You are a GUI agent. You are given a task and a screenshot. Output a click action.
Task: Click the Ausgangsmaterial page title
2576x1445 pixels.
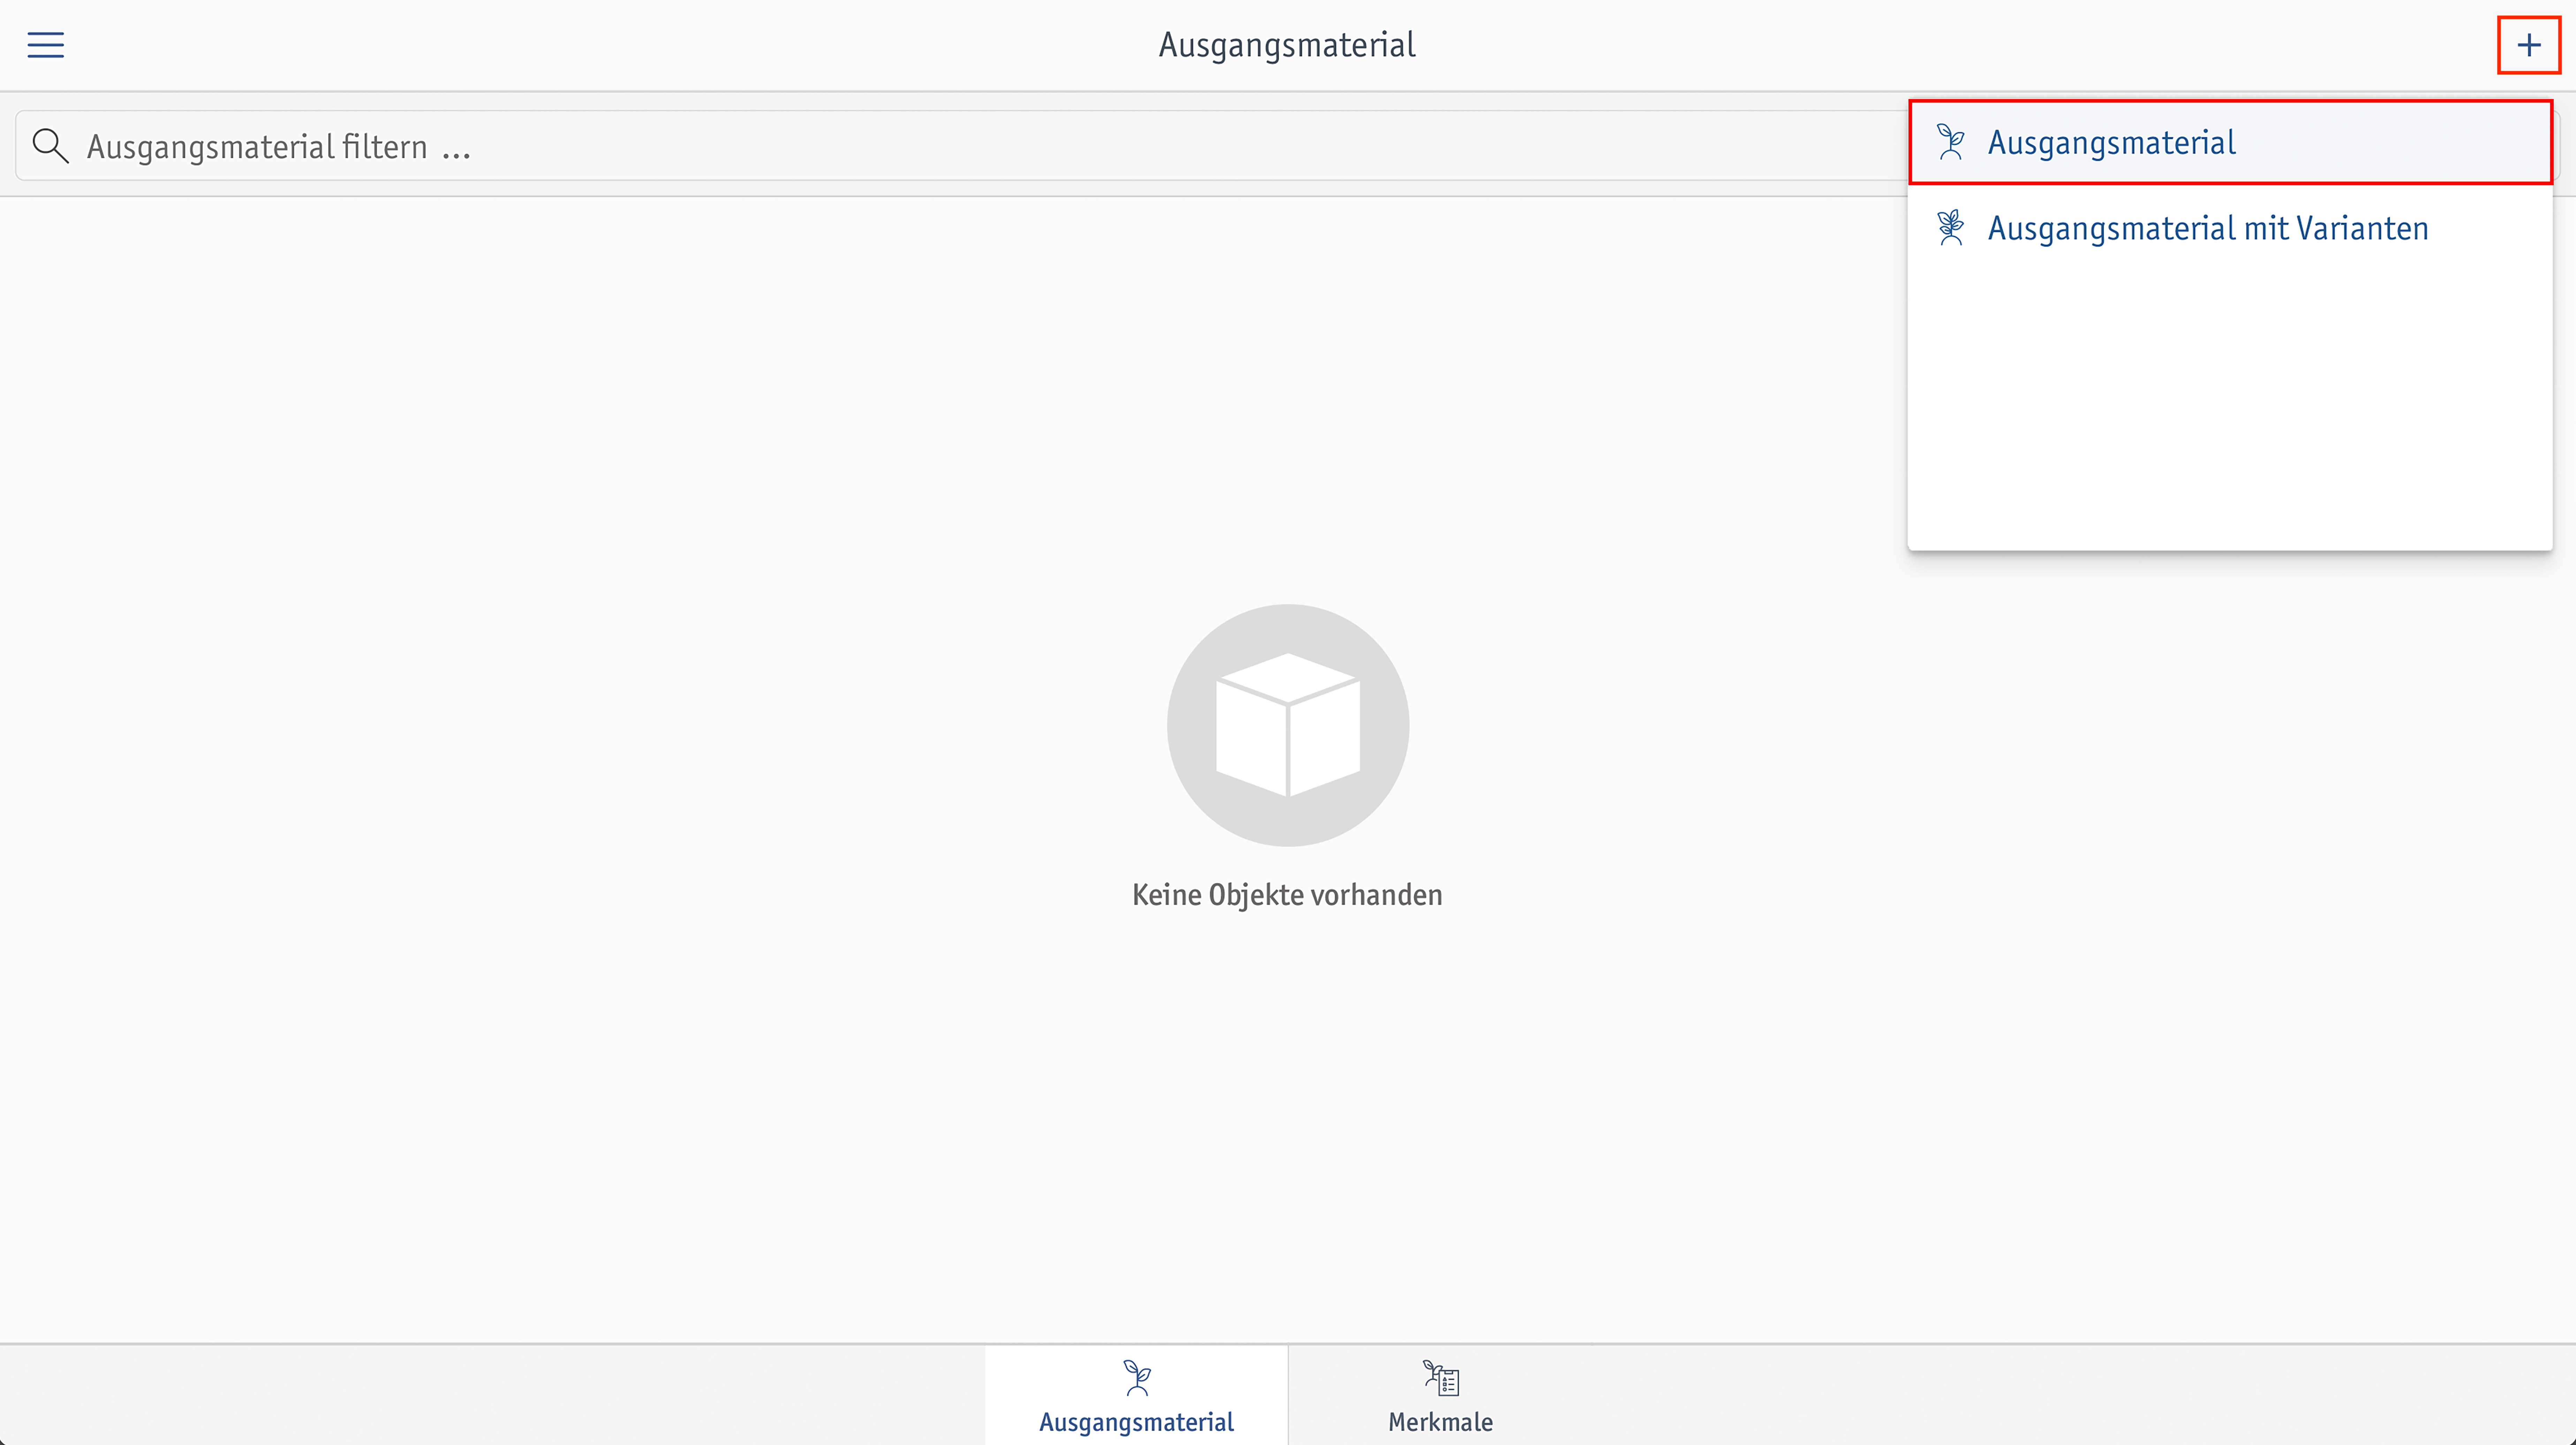click(x=1287, y=45)
